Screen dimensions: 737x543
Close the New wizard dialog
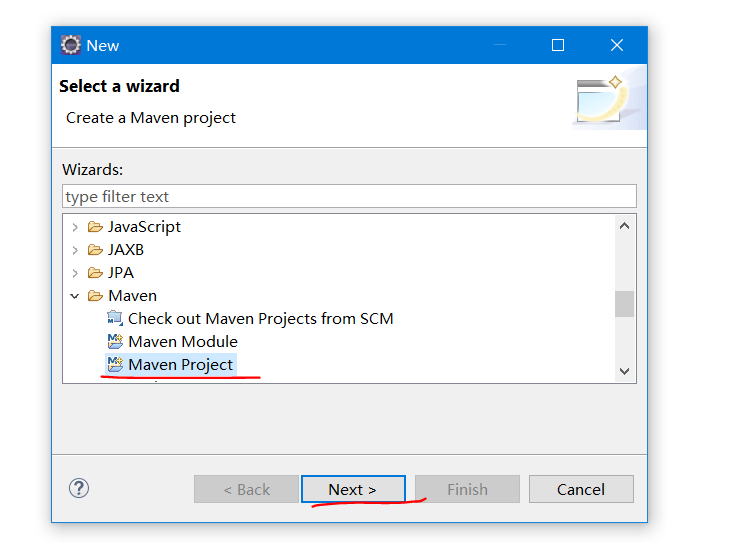(x=617, y=45)
